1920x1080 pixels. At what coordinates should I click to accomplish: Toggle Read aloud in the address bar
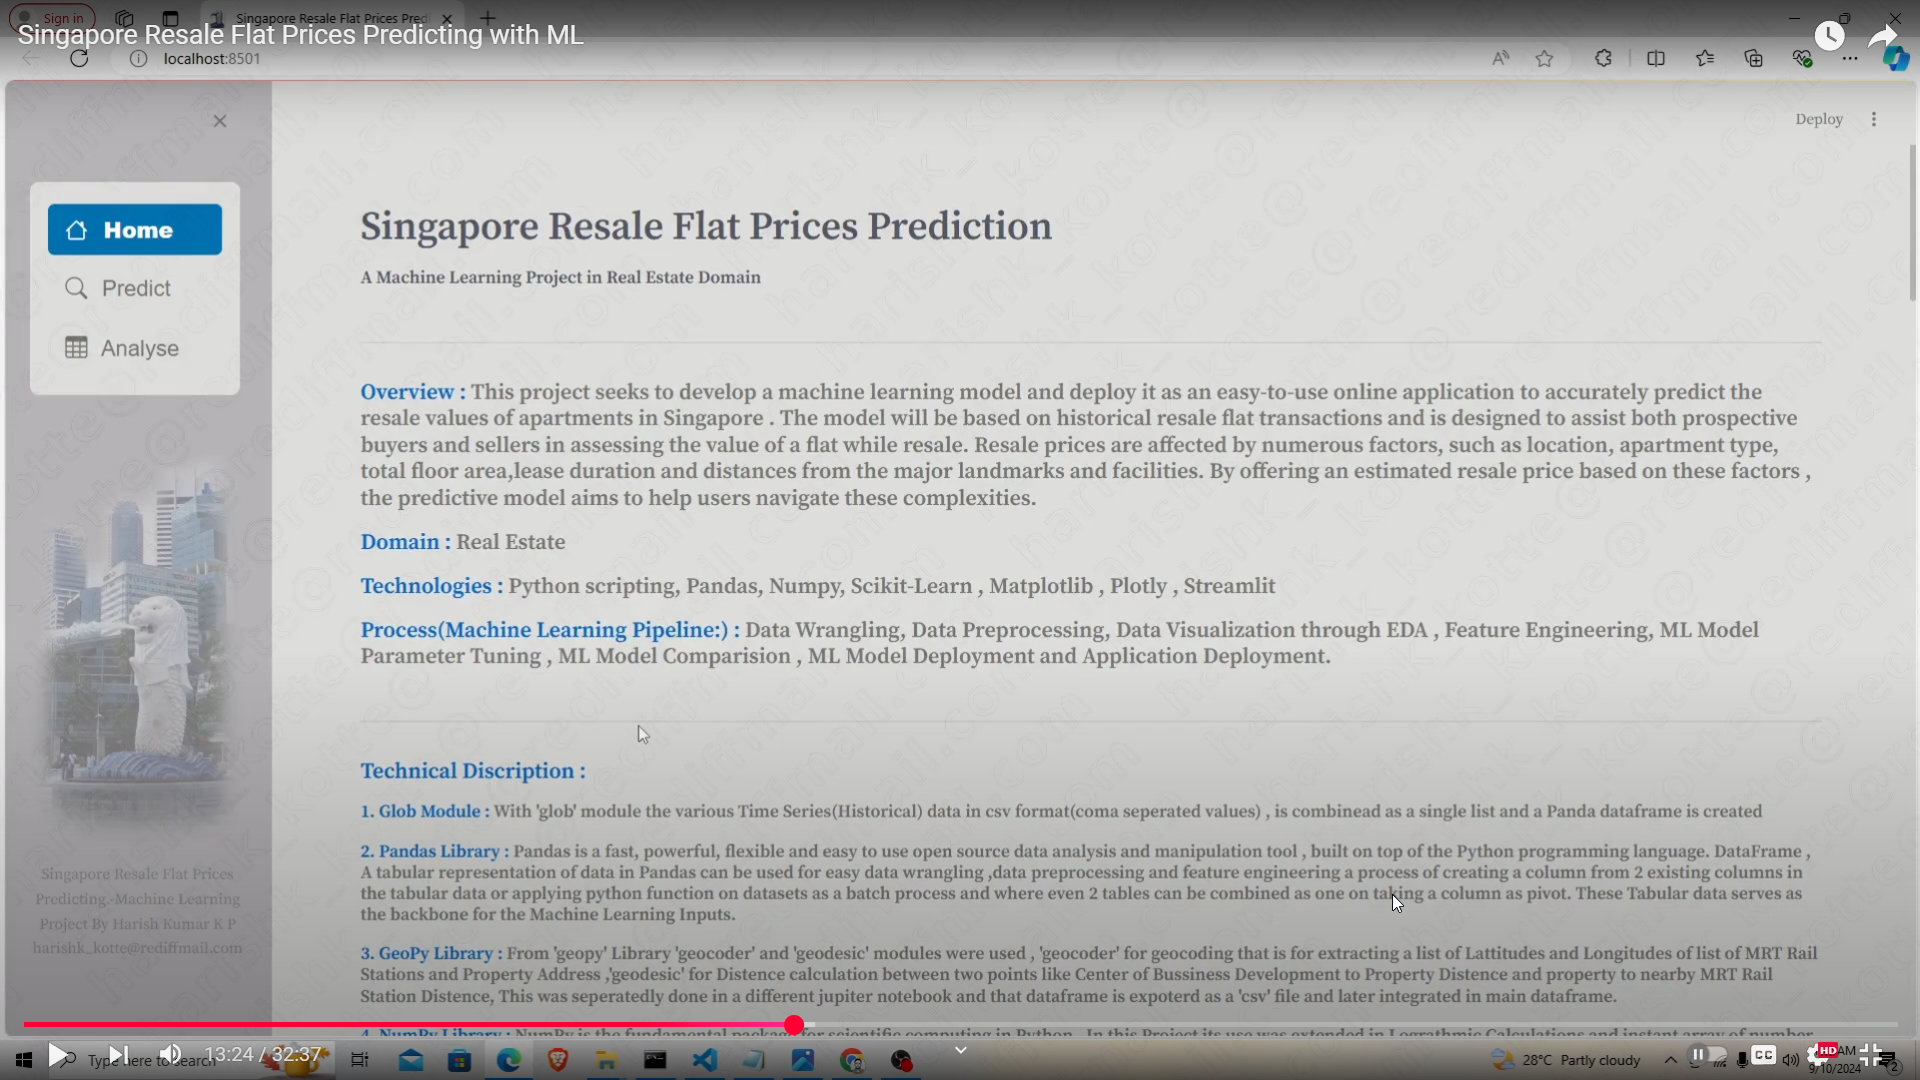click(x=1499, y=58)
